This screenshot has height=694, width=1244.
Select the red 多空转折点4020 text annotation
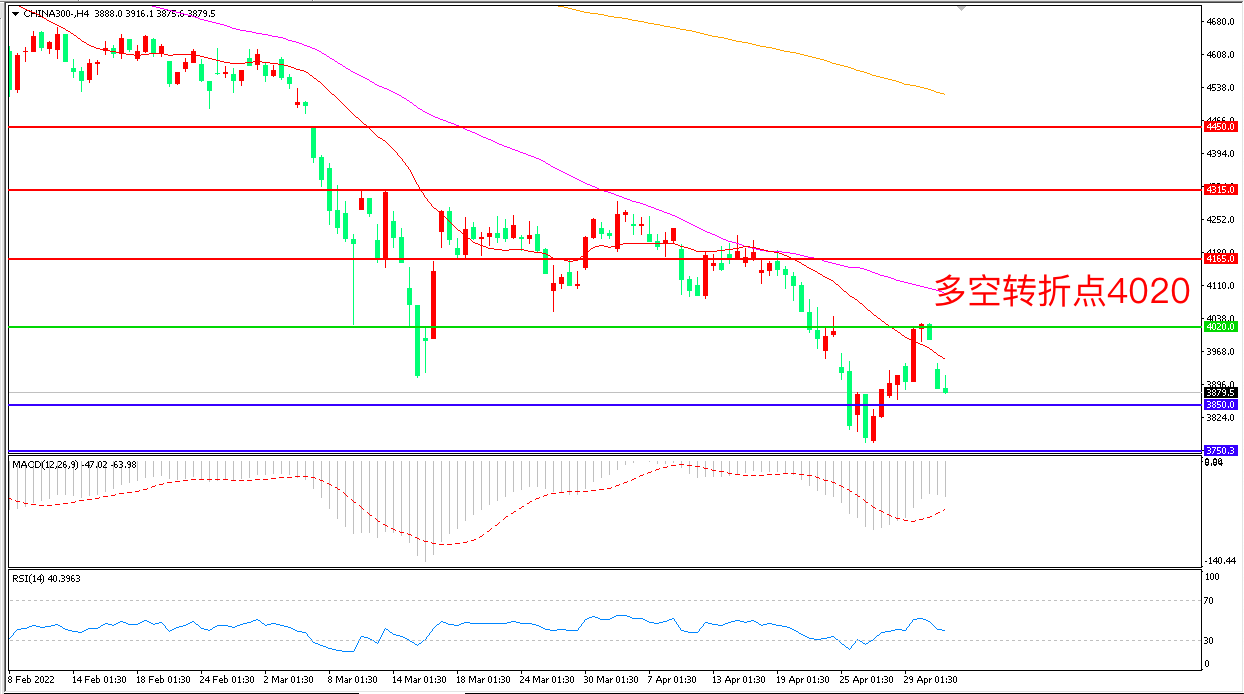(x=1062, y=291)
